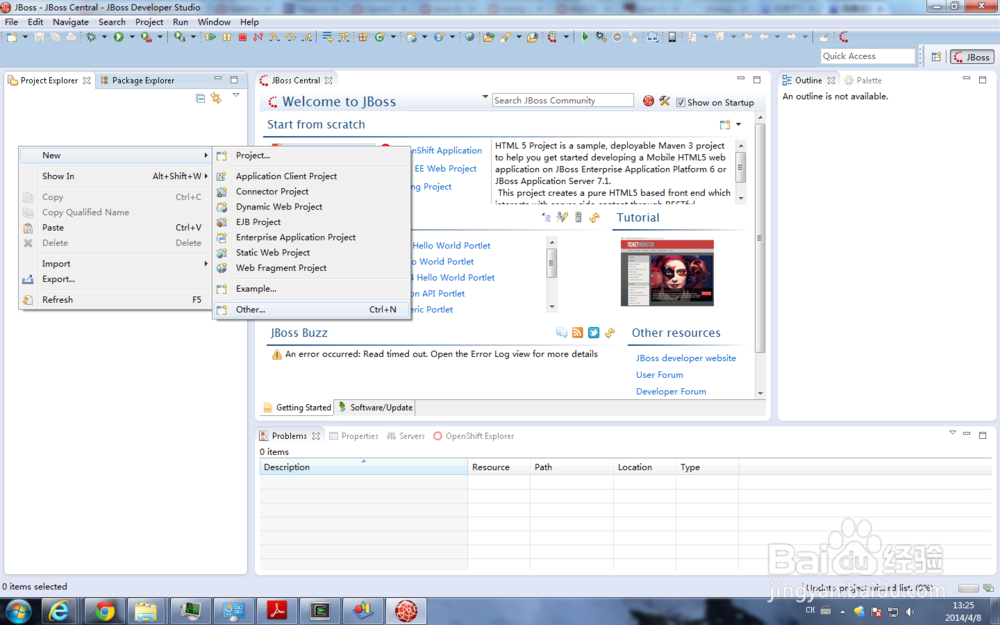
Task: Click the Debug bug icon in toolbar
Action: coord(91,37)
